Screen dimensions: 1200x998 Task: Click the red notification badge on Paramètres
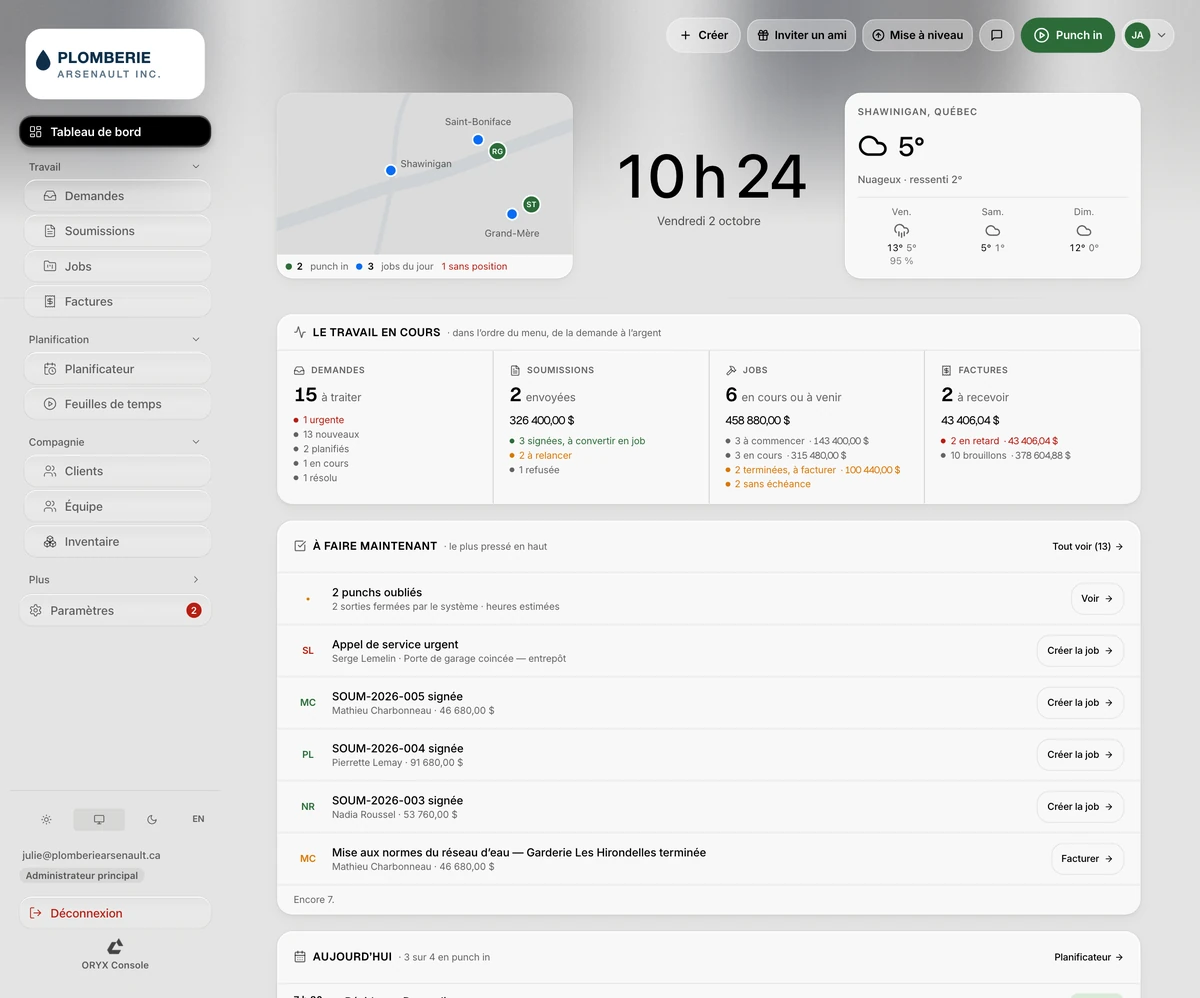point(194,610)
